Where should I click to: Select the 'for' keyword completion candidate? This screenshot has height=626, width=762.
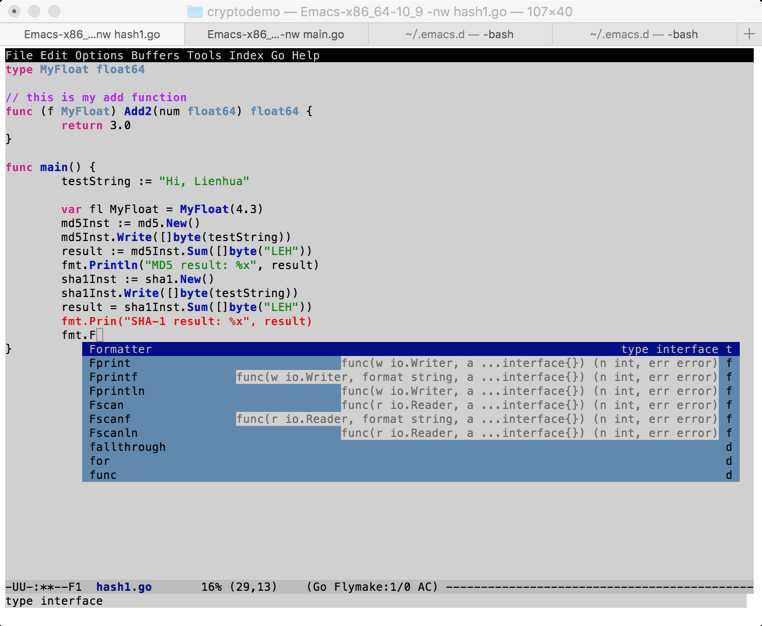coord(411,461)
